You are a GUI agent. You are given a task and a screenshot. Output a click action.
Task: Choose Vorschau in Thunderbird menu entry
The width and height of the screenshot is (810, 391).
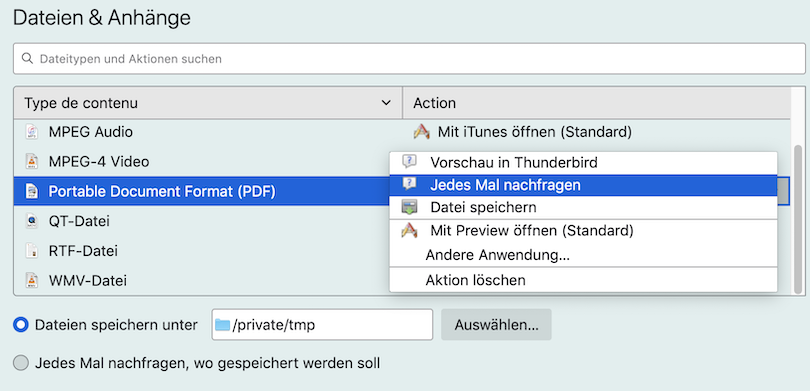[x=583, y=163]
